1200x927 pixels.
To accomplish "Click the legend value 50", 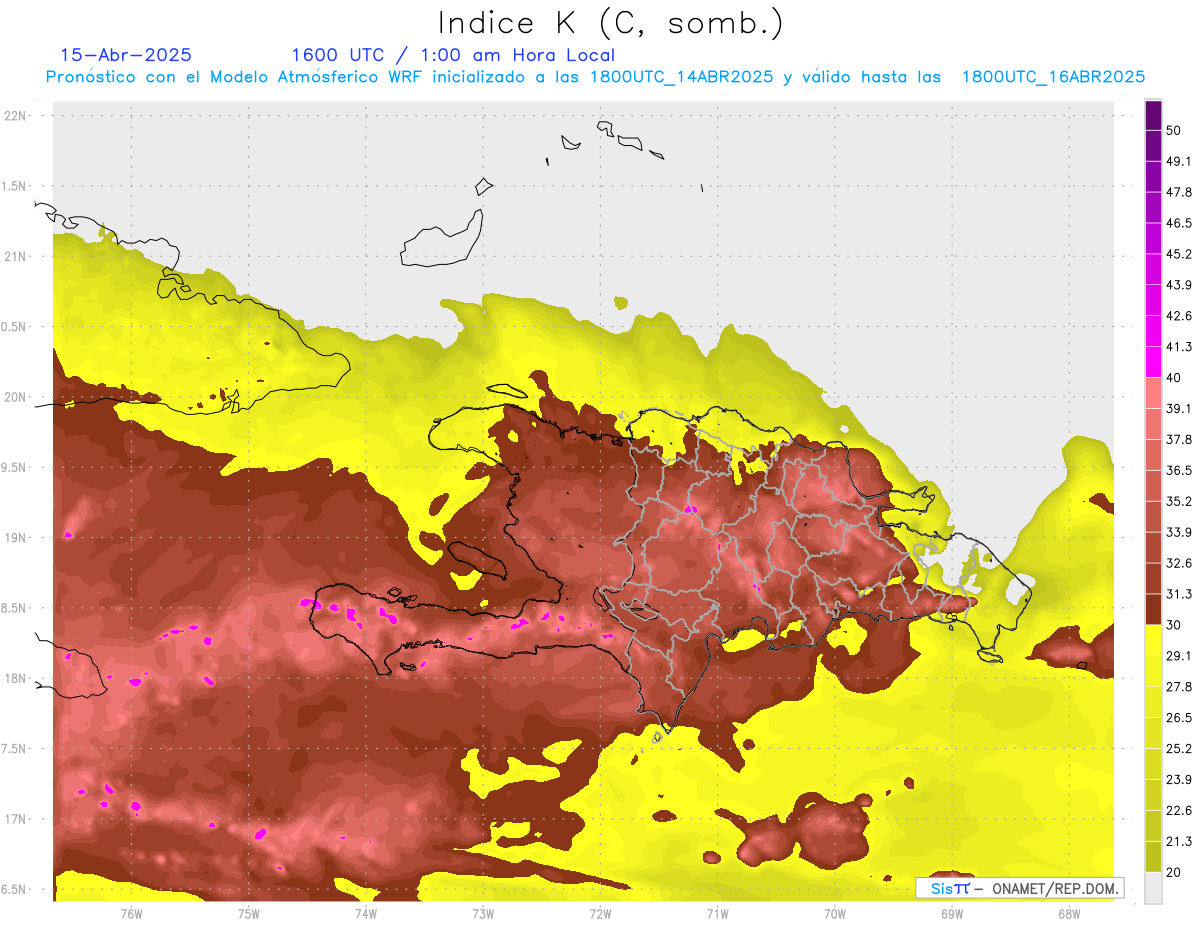I will coord(1174,130).
